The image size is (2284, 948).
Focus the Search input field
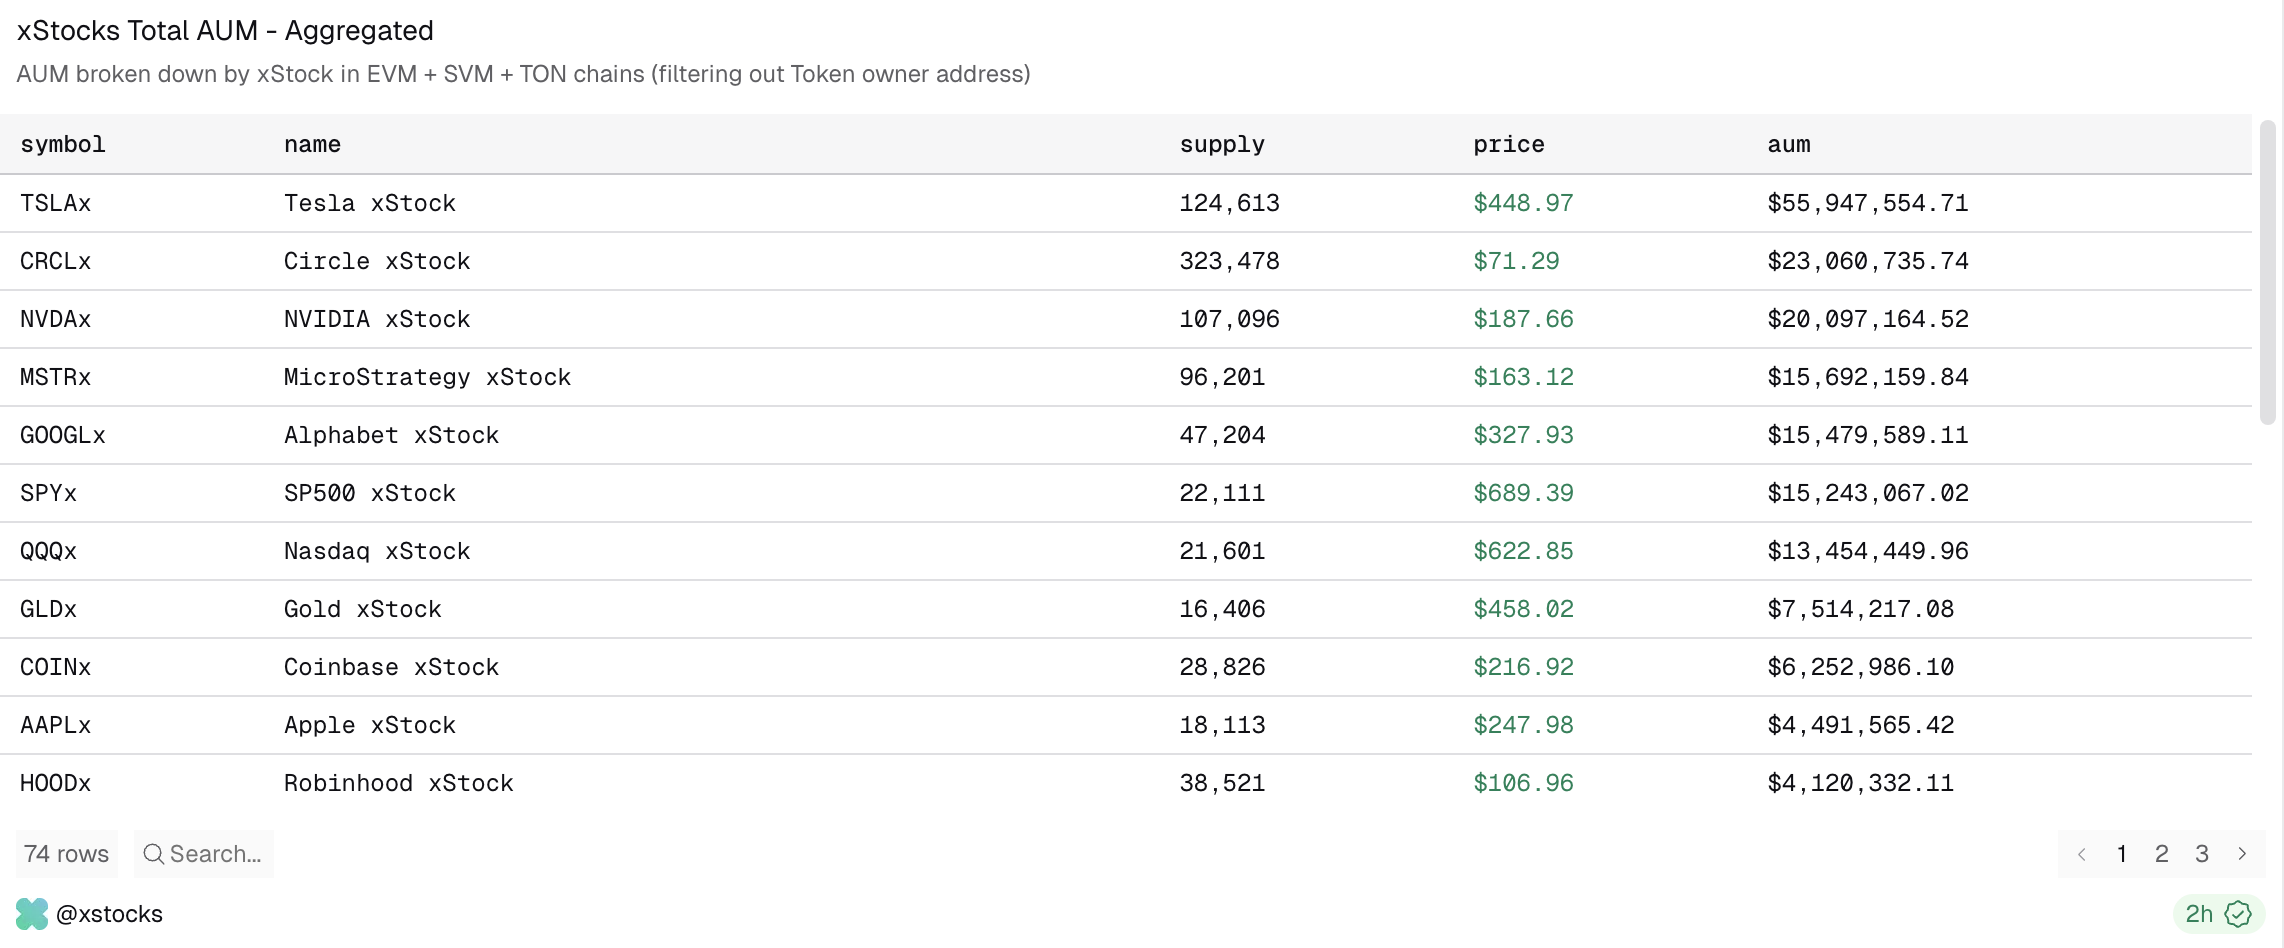click(x=215, y=854)
